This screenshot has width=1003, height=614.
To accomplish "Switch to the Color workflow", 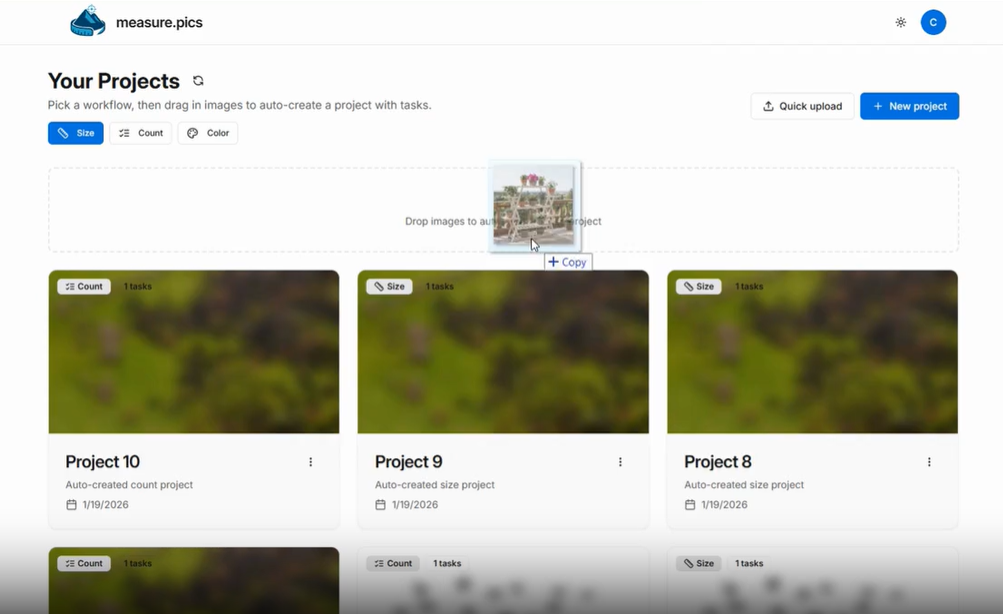I will pos(207,132).
